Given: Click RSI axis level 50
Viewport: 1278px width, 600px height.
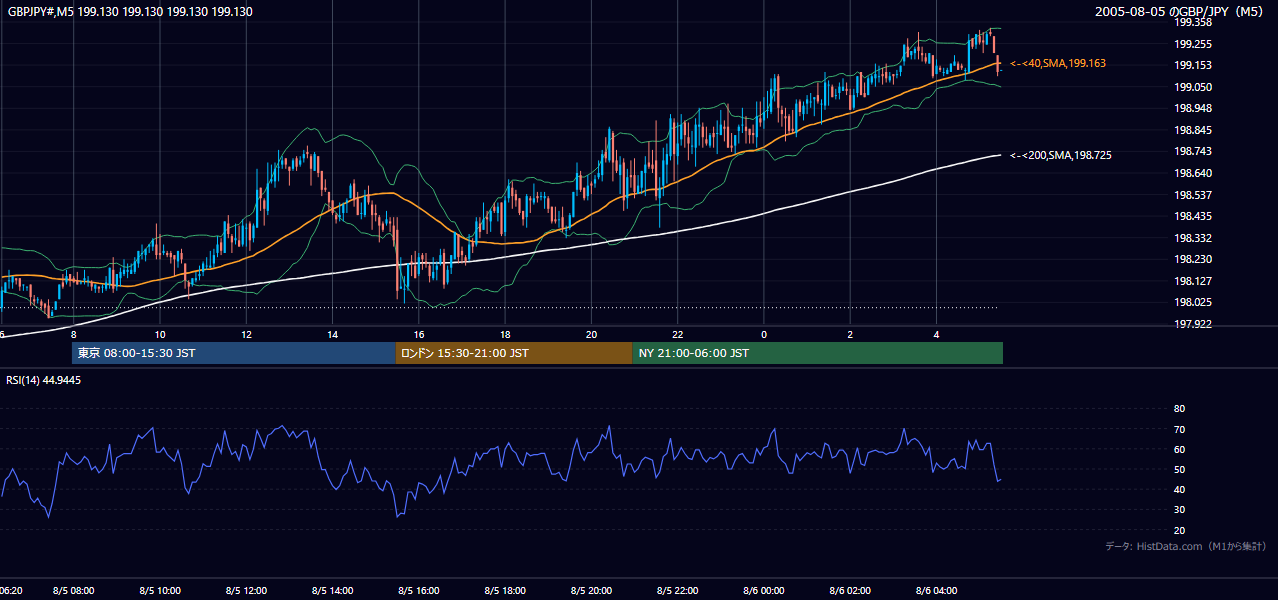Looking at the screenshot, I should (1179, 469).
